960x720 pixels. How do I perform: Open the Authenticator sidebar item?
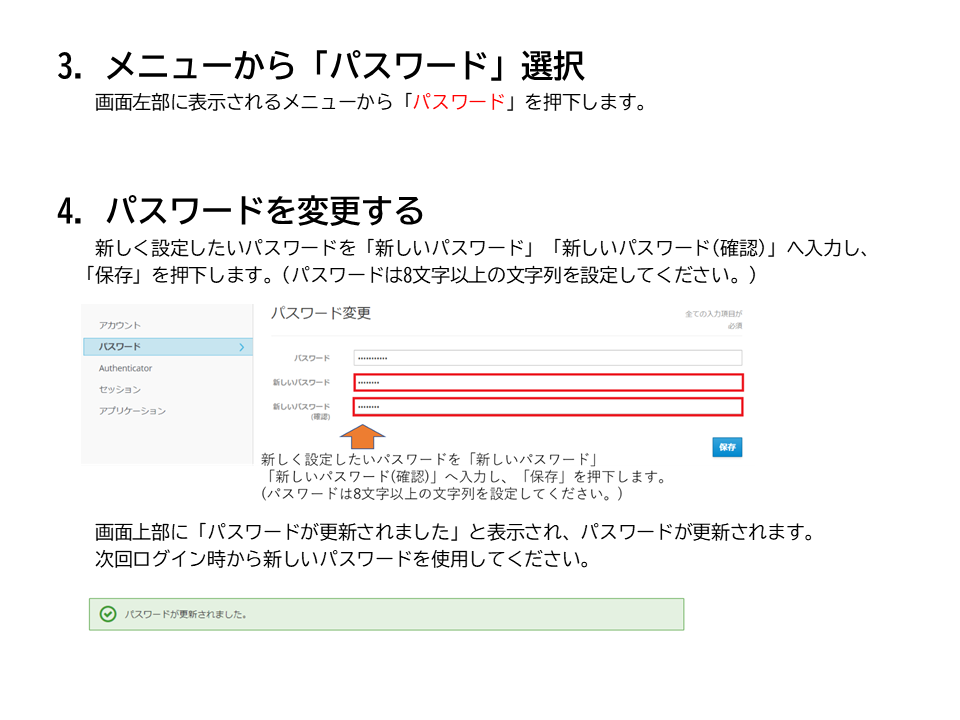click(x=126, y=368)
